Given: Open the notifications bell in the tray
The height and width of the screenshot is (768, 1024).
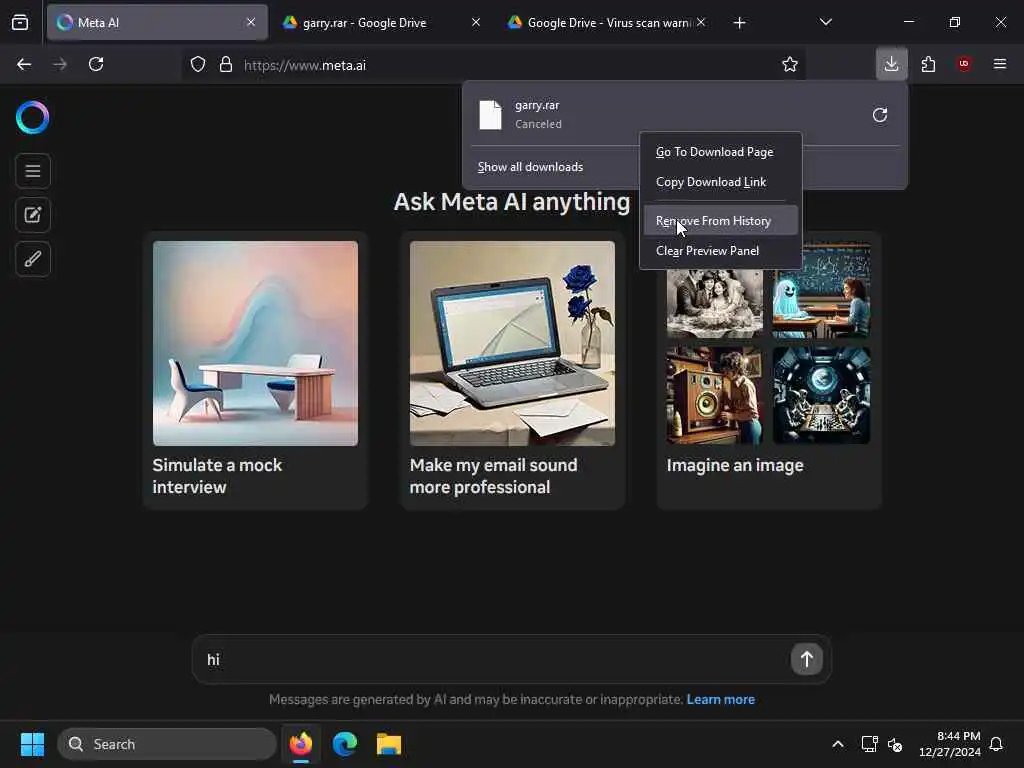Looking at the screenshot, I should (x=996, y=744).
